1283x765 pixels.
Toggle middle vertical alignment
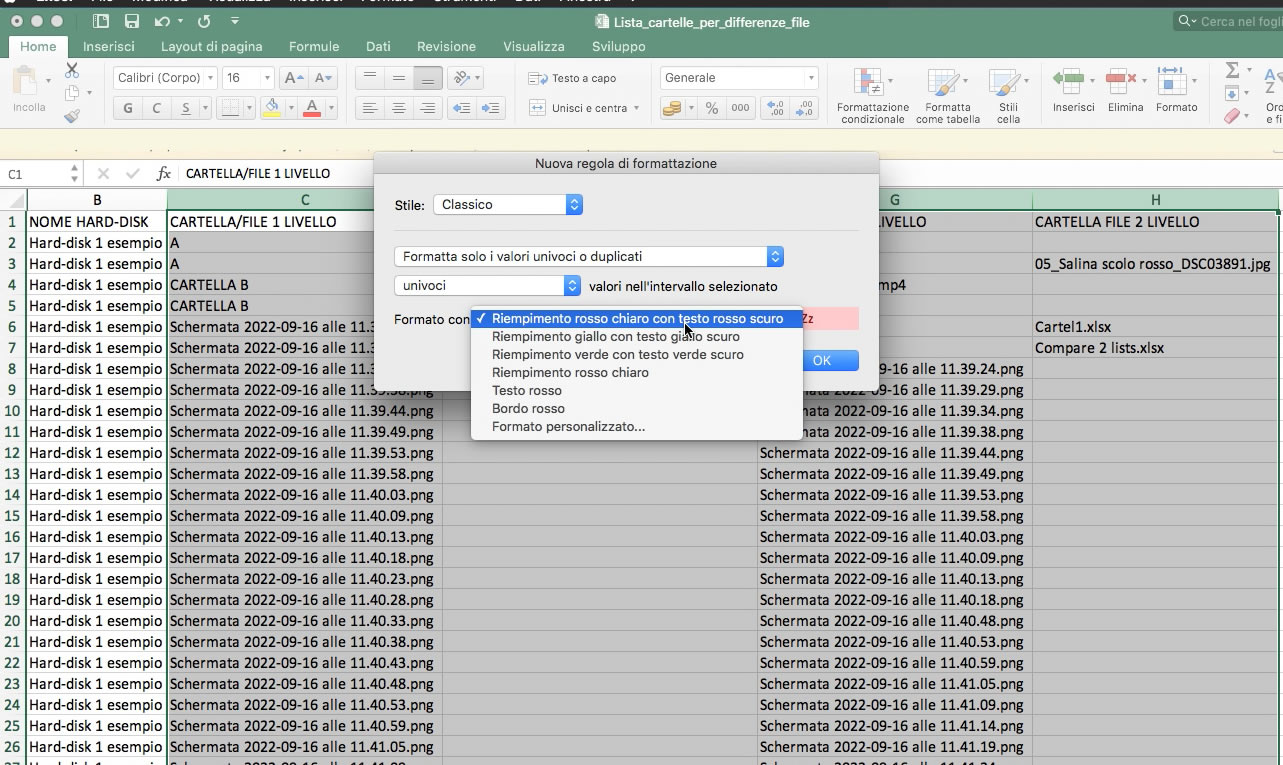[x=399, y=78]
